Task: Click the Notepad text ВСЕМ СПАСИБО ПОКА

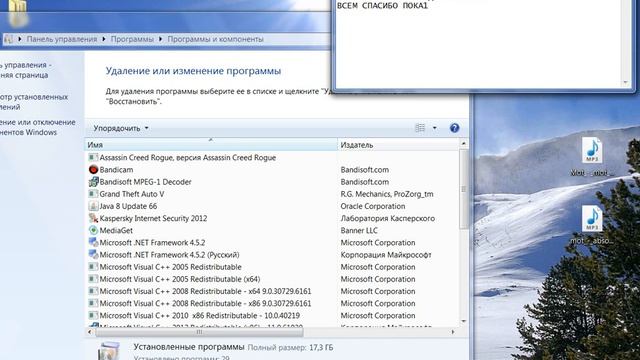Action: (x=382, y=6)
